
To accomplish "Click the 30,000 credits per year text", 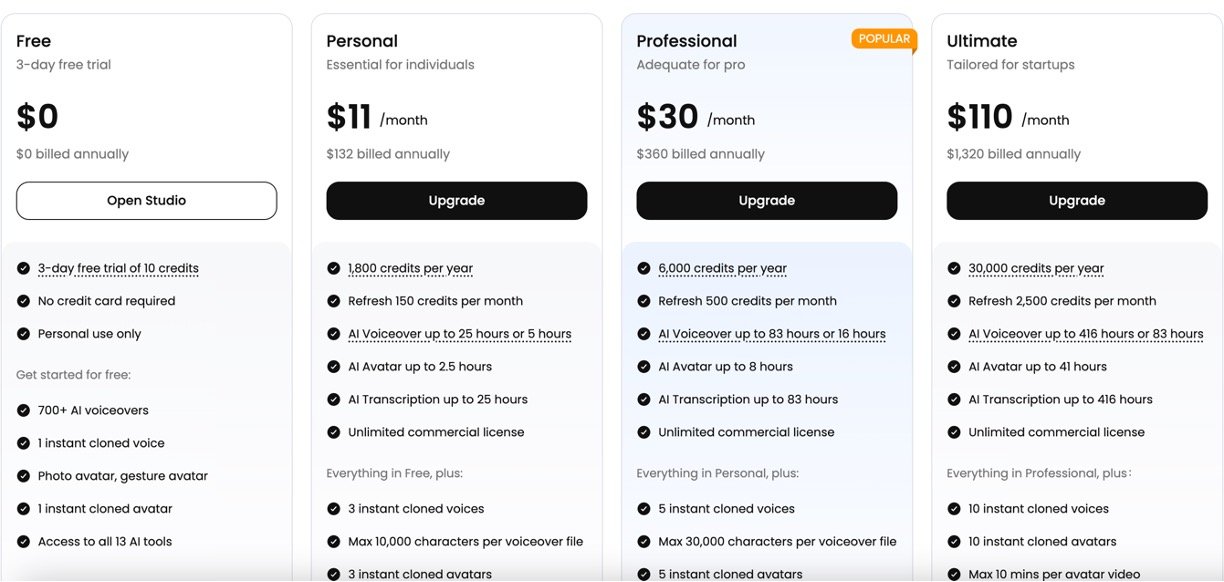I will click(x=1036, y=268).
